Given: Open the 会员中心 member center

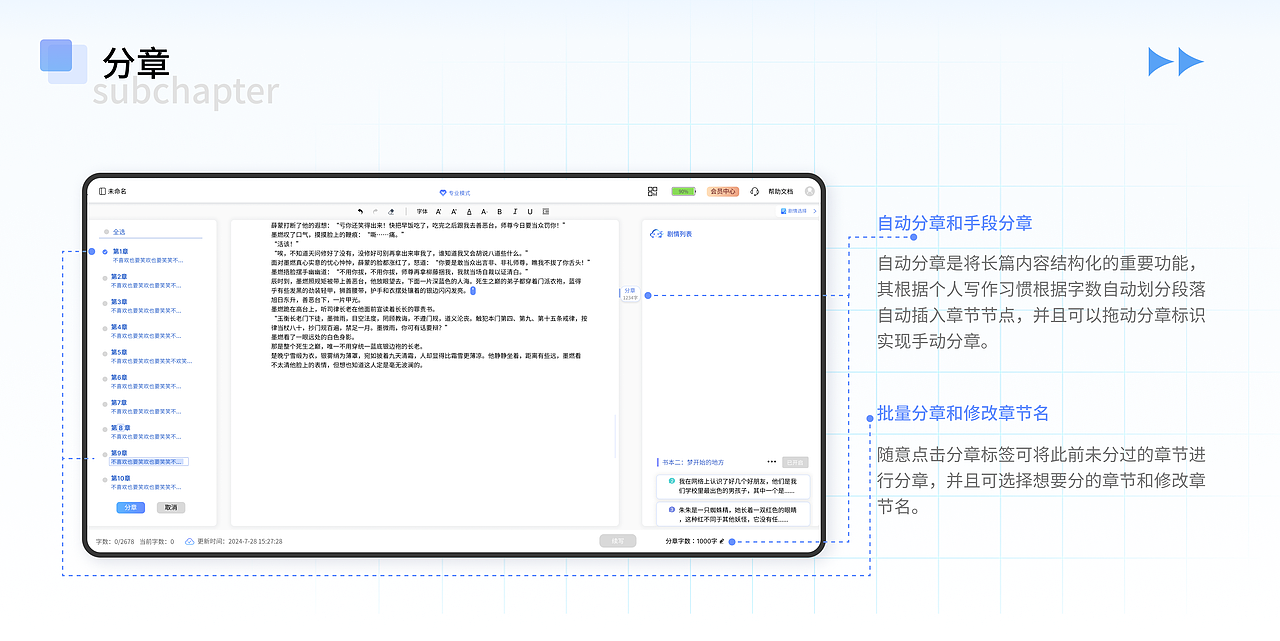Looking at the screenshot, I should (x=723, y=191).
